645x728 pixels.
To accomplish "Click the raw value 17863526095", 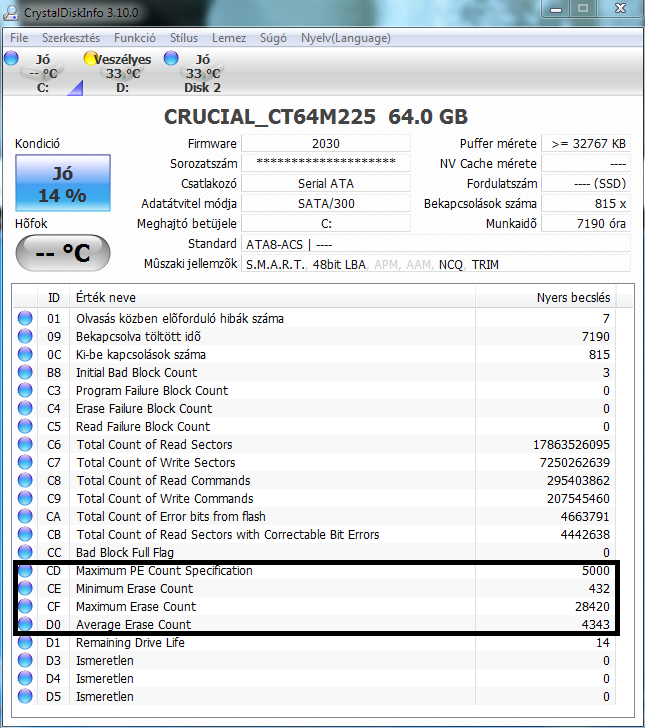I will click(571, 445).
